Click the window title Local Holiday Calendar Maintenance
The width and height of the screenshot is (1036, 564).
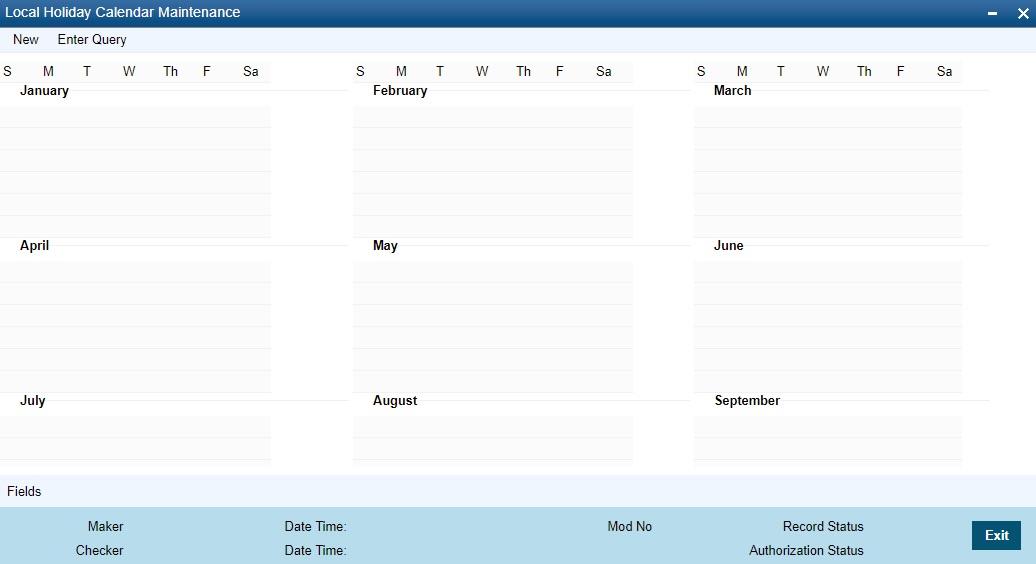122,13
